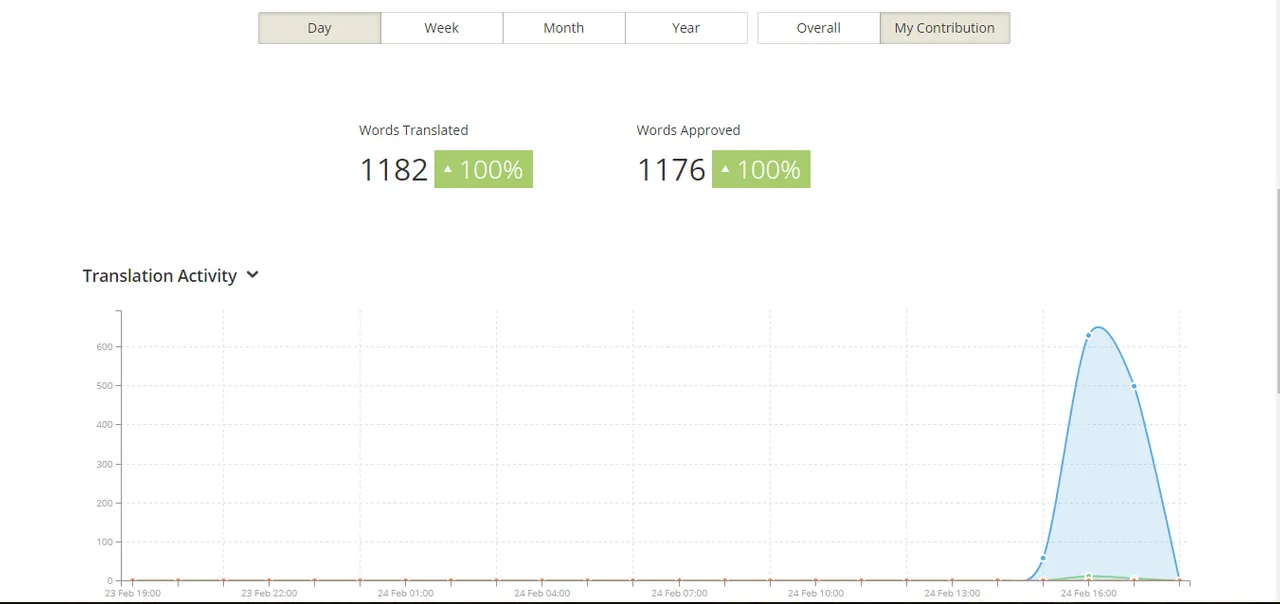The height and width of the screenshot is (604, 1280).
Task: Click the page vertical scrollbar thumb
Action: pos(1276,290)
